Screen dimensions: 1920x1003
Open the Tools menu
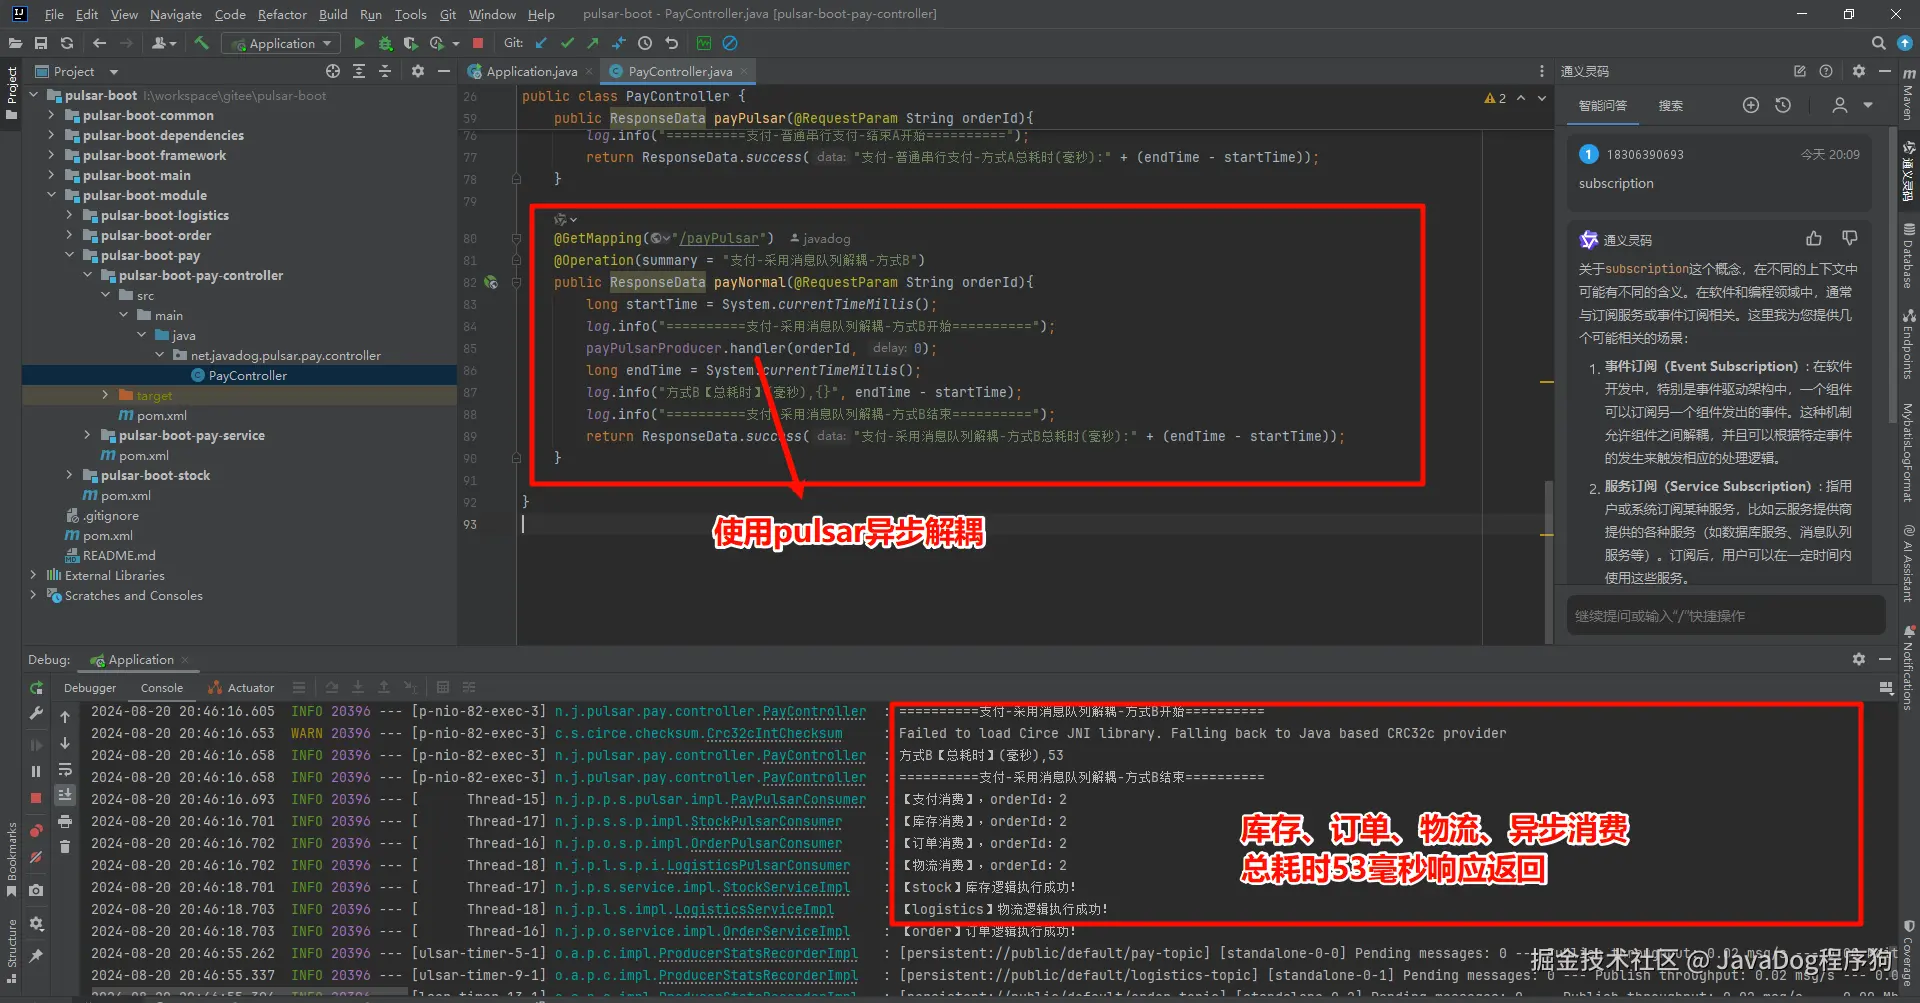click(410, 14)
